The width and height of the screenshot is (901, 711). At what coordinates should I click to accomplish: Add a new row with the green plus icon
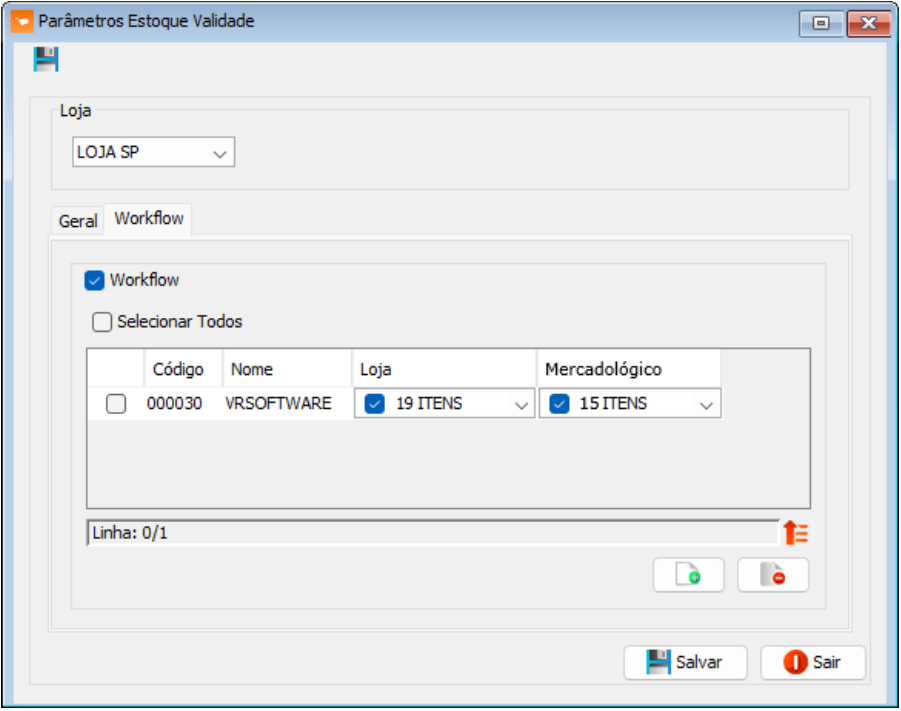688,575
